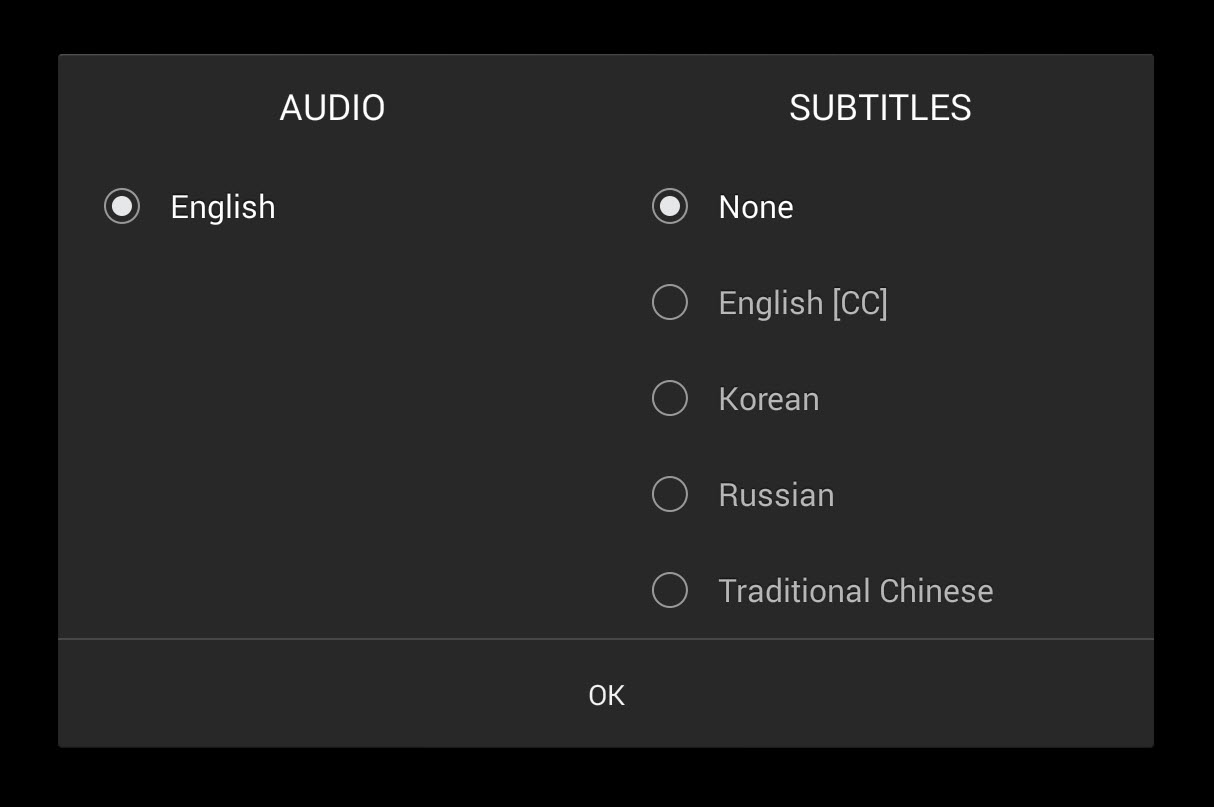
Task: Click the None subtitle option text
Action: [x=756, y=207]
